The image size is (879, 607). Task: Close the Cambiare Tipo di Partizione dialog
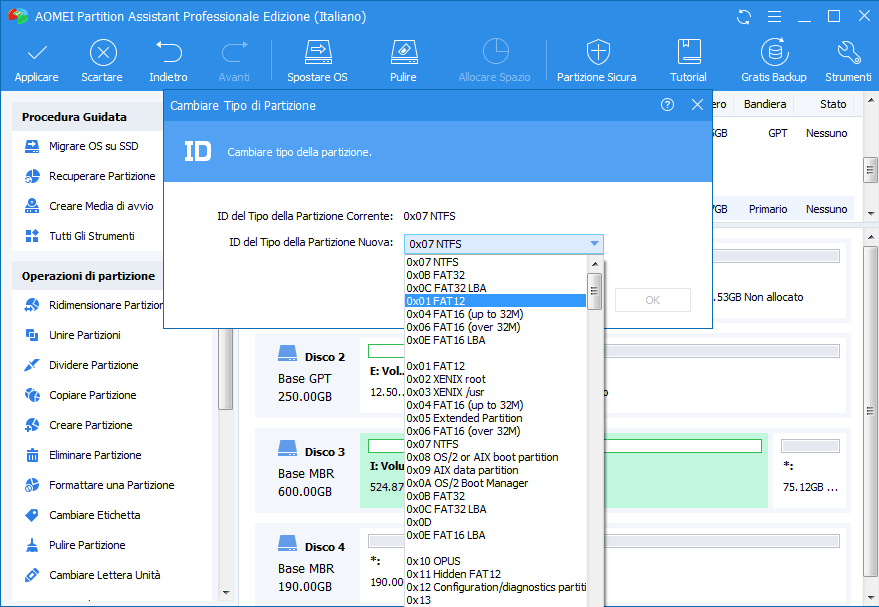pyautogui.click(x=697, y=105)
